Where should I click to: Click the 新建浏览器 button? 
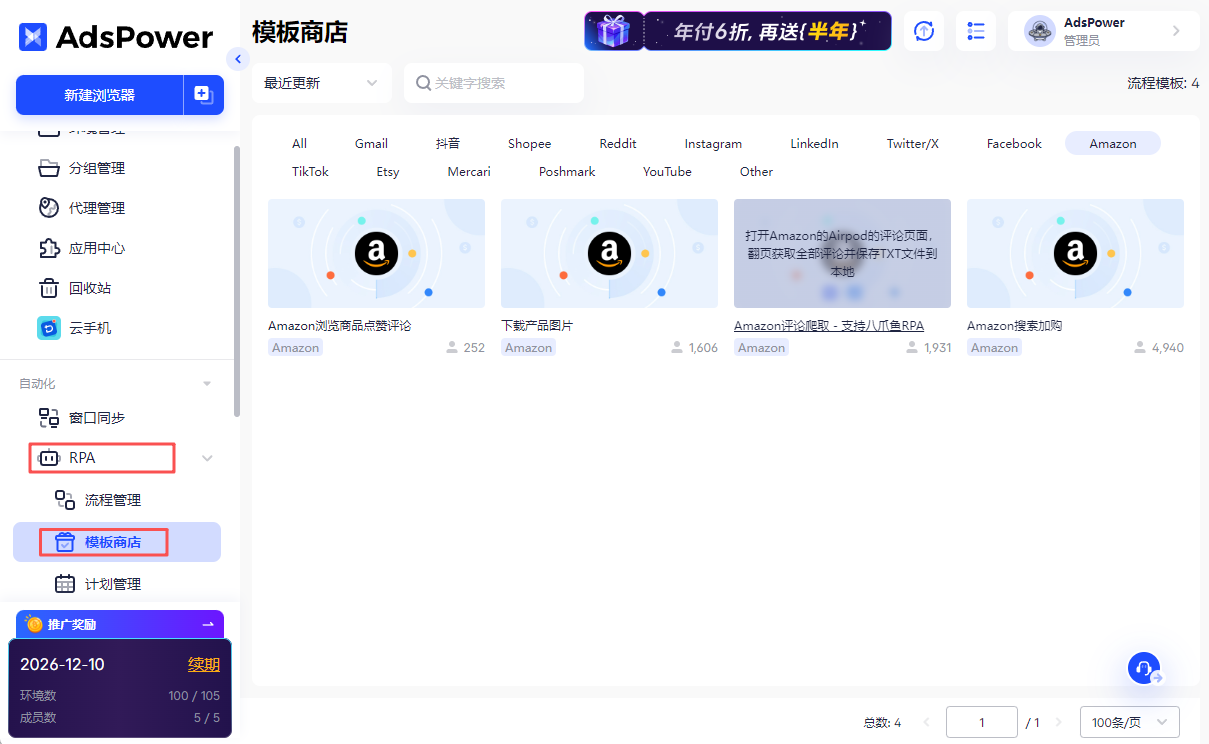point(97,94)
